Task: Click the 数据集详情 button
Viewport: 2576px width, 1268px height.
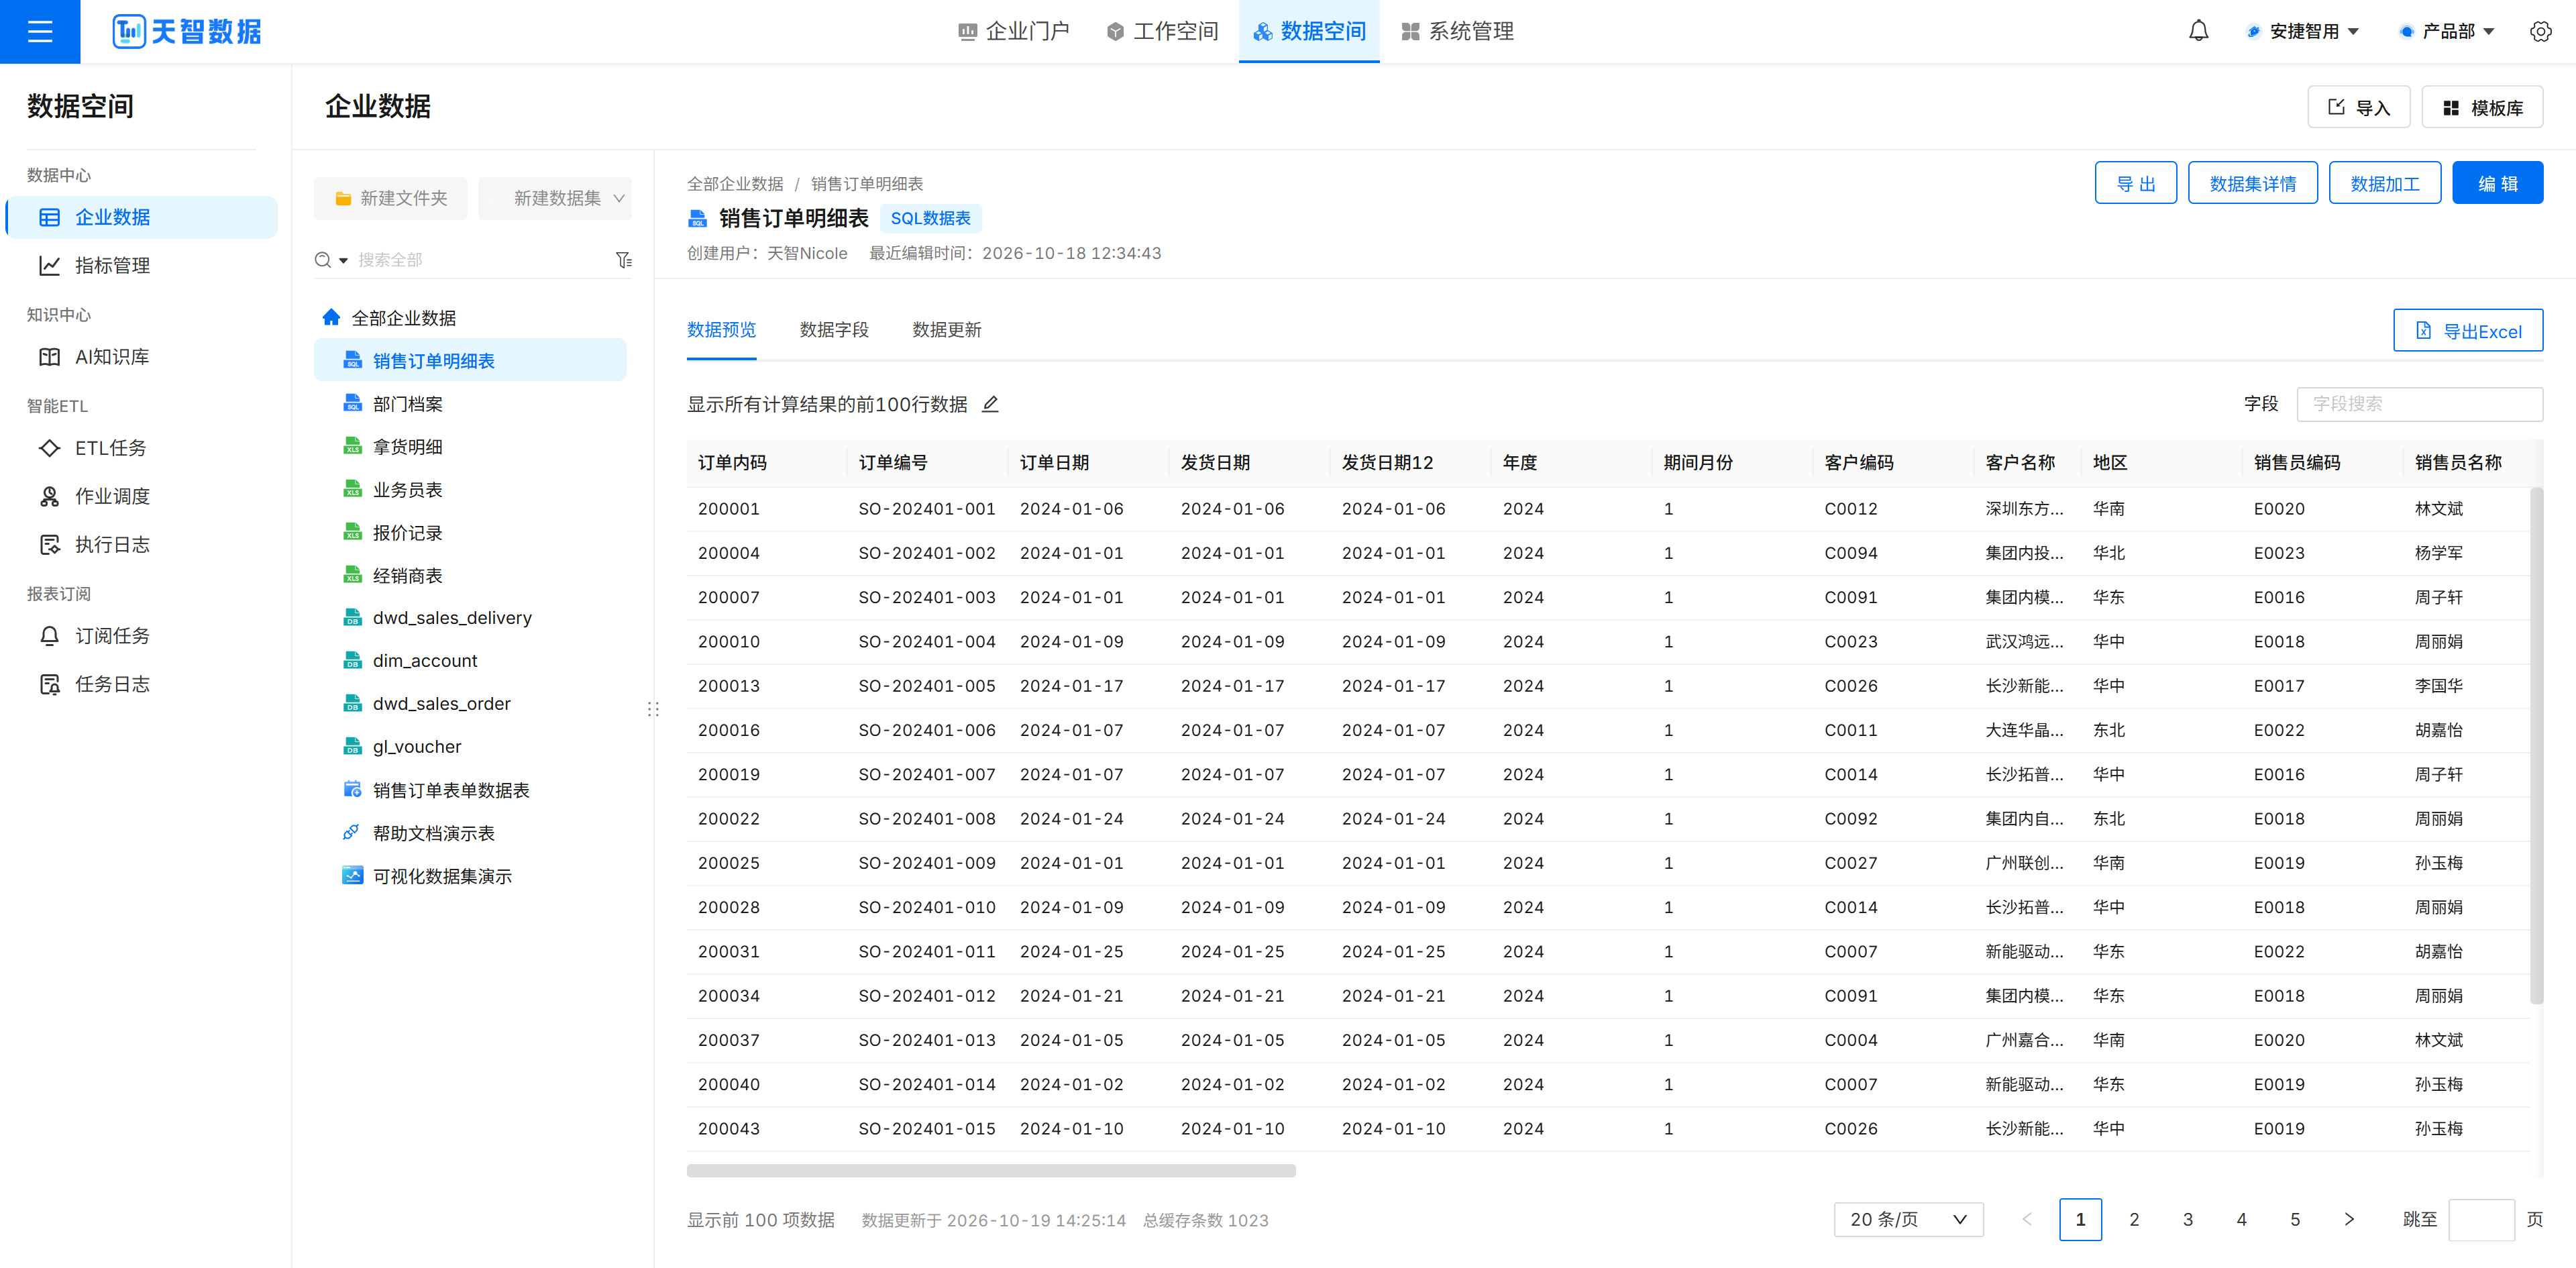Action: pyautogui.click(x=2253, y=183)
